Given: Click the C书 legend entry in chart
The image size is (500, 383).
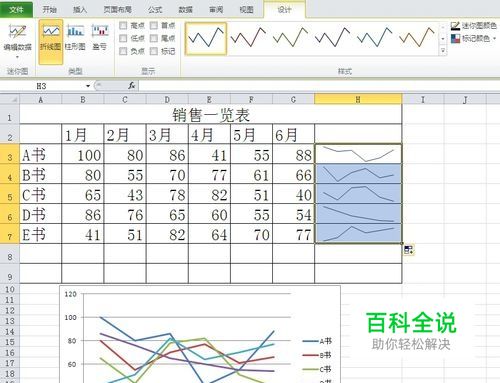Looking at the screenshot, I should coord(317,369).
